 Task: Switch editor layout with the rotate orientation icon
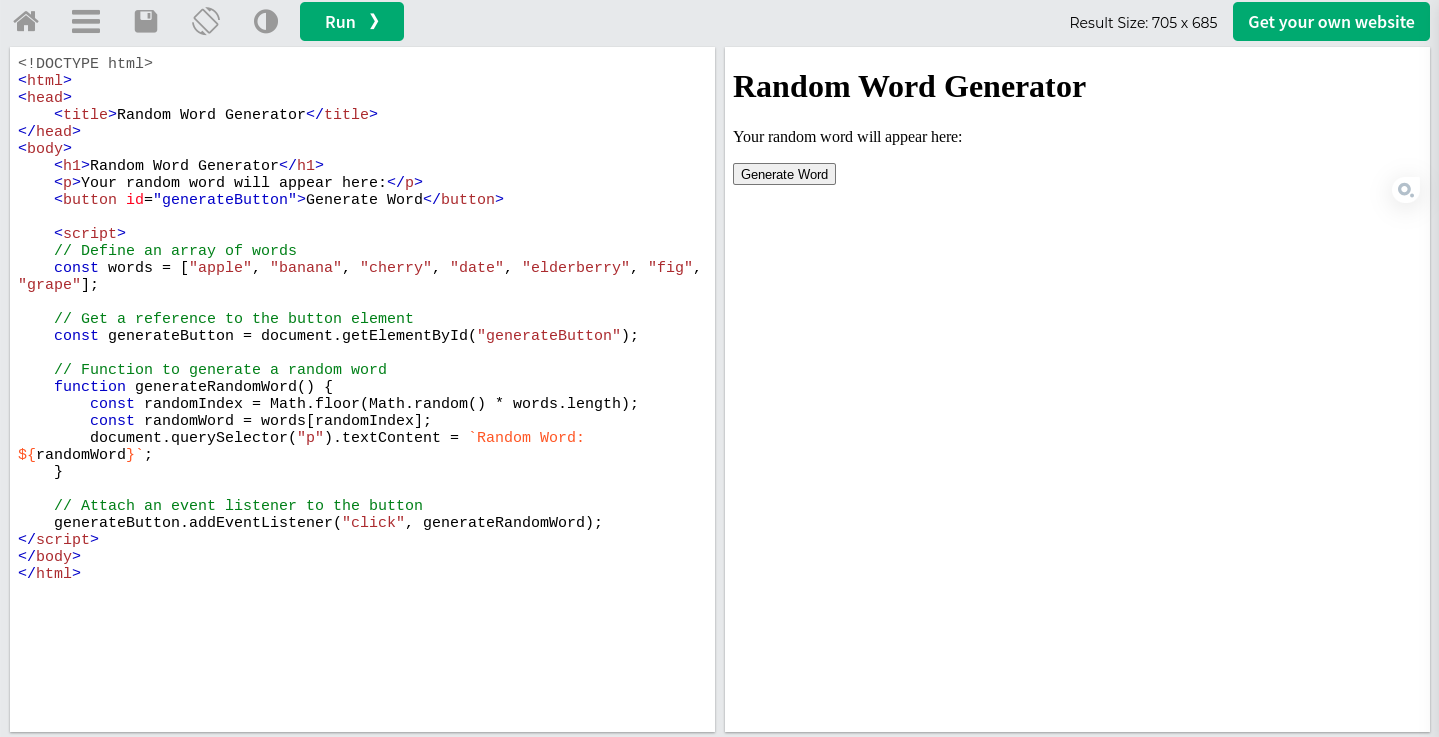(x=206, y=21)
